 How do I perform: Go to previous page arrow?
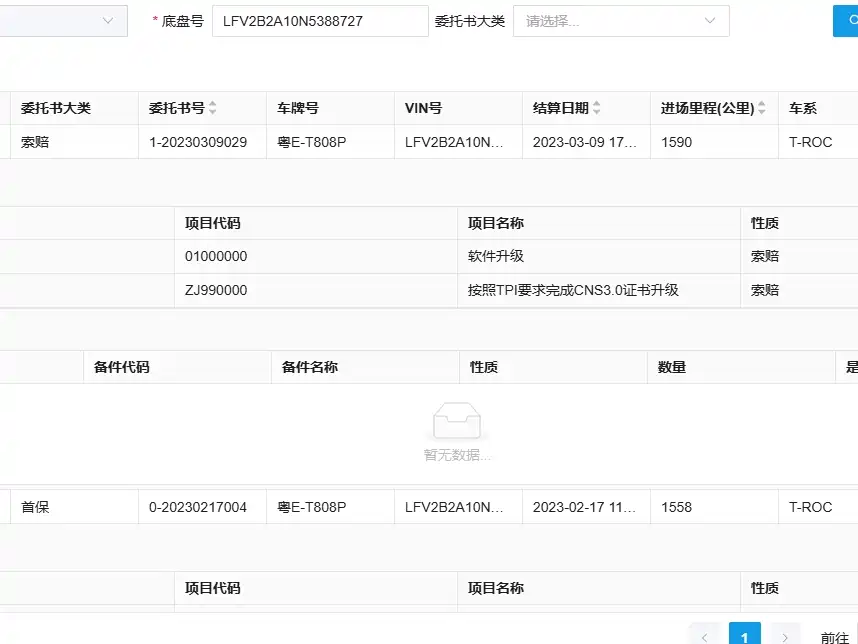click(x=704, y=636)
